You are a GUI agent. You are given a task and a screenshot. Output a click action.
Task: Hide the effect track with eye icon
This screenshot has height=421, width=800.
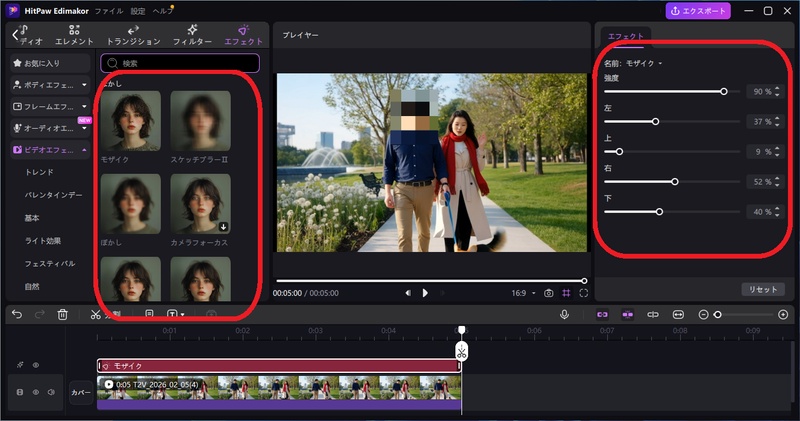36,365
